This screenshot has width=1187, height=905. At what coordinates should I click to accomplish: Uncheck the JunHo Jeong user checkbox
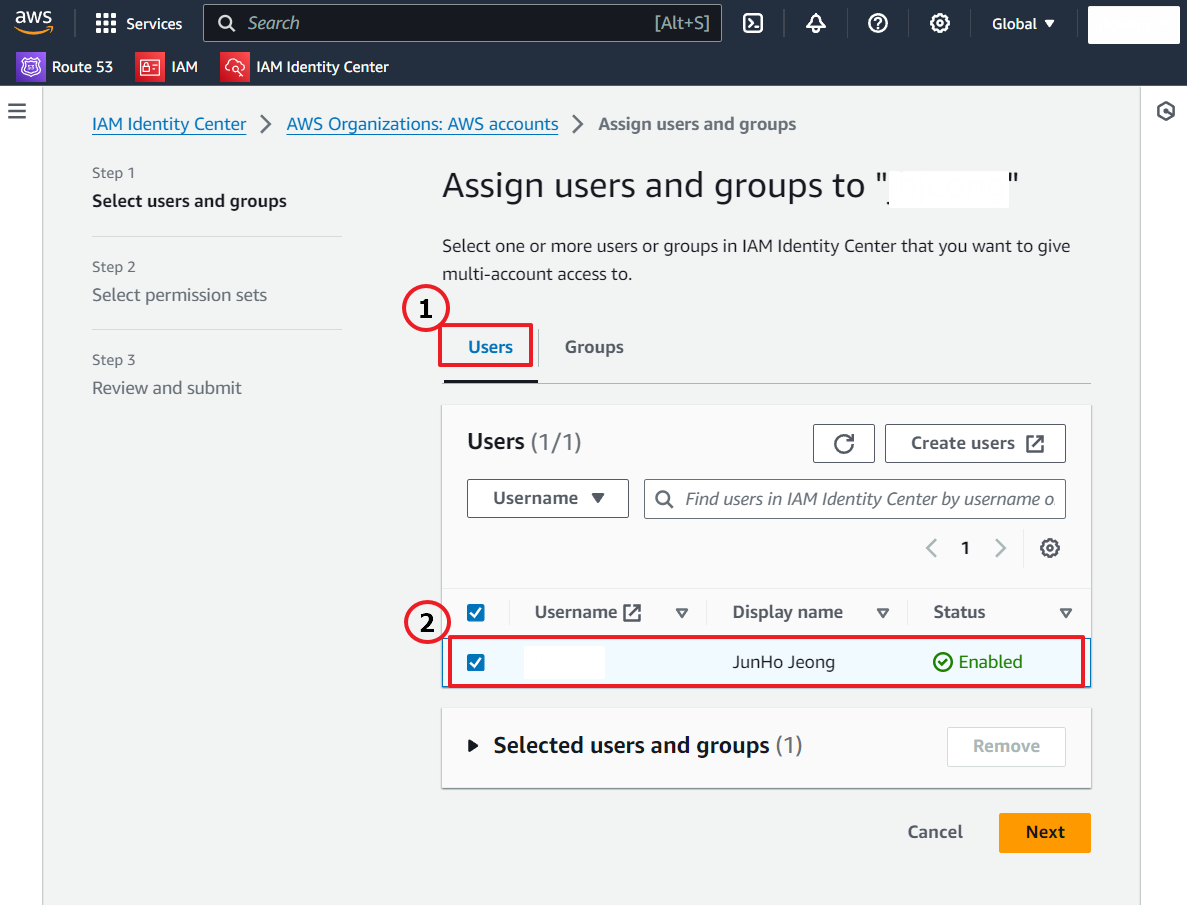475,663
